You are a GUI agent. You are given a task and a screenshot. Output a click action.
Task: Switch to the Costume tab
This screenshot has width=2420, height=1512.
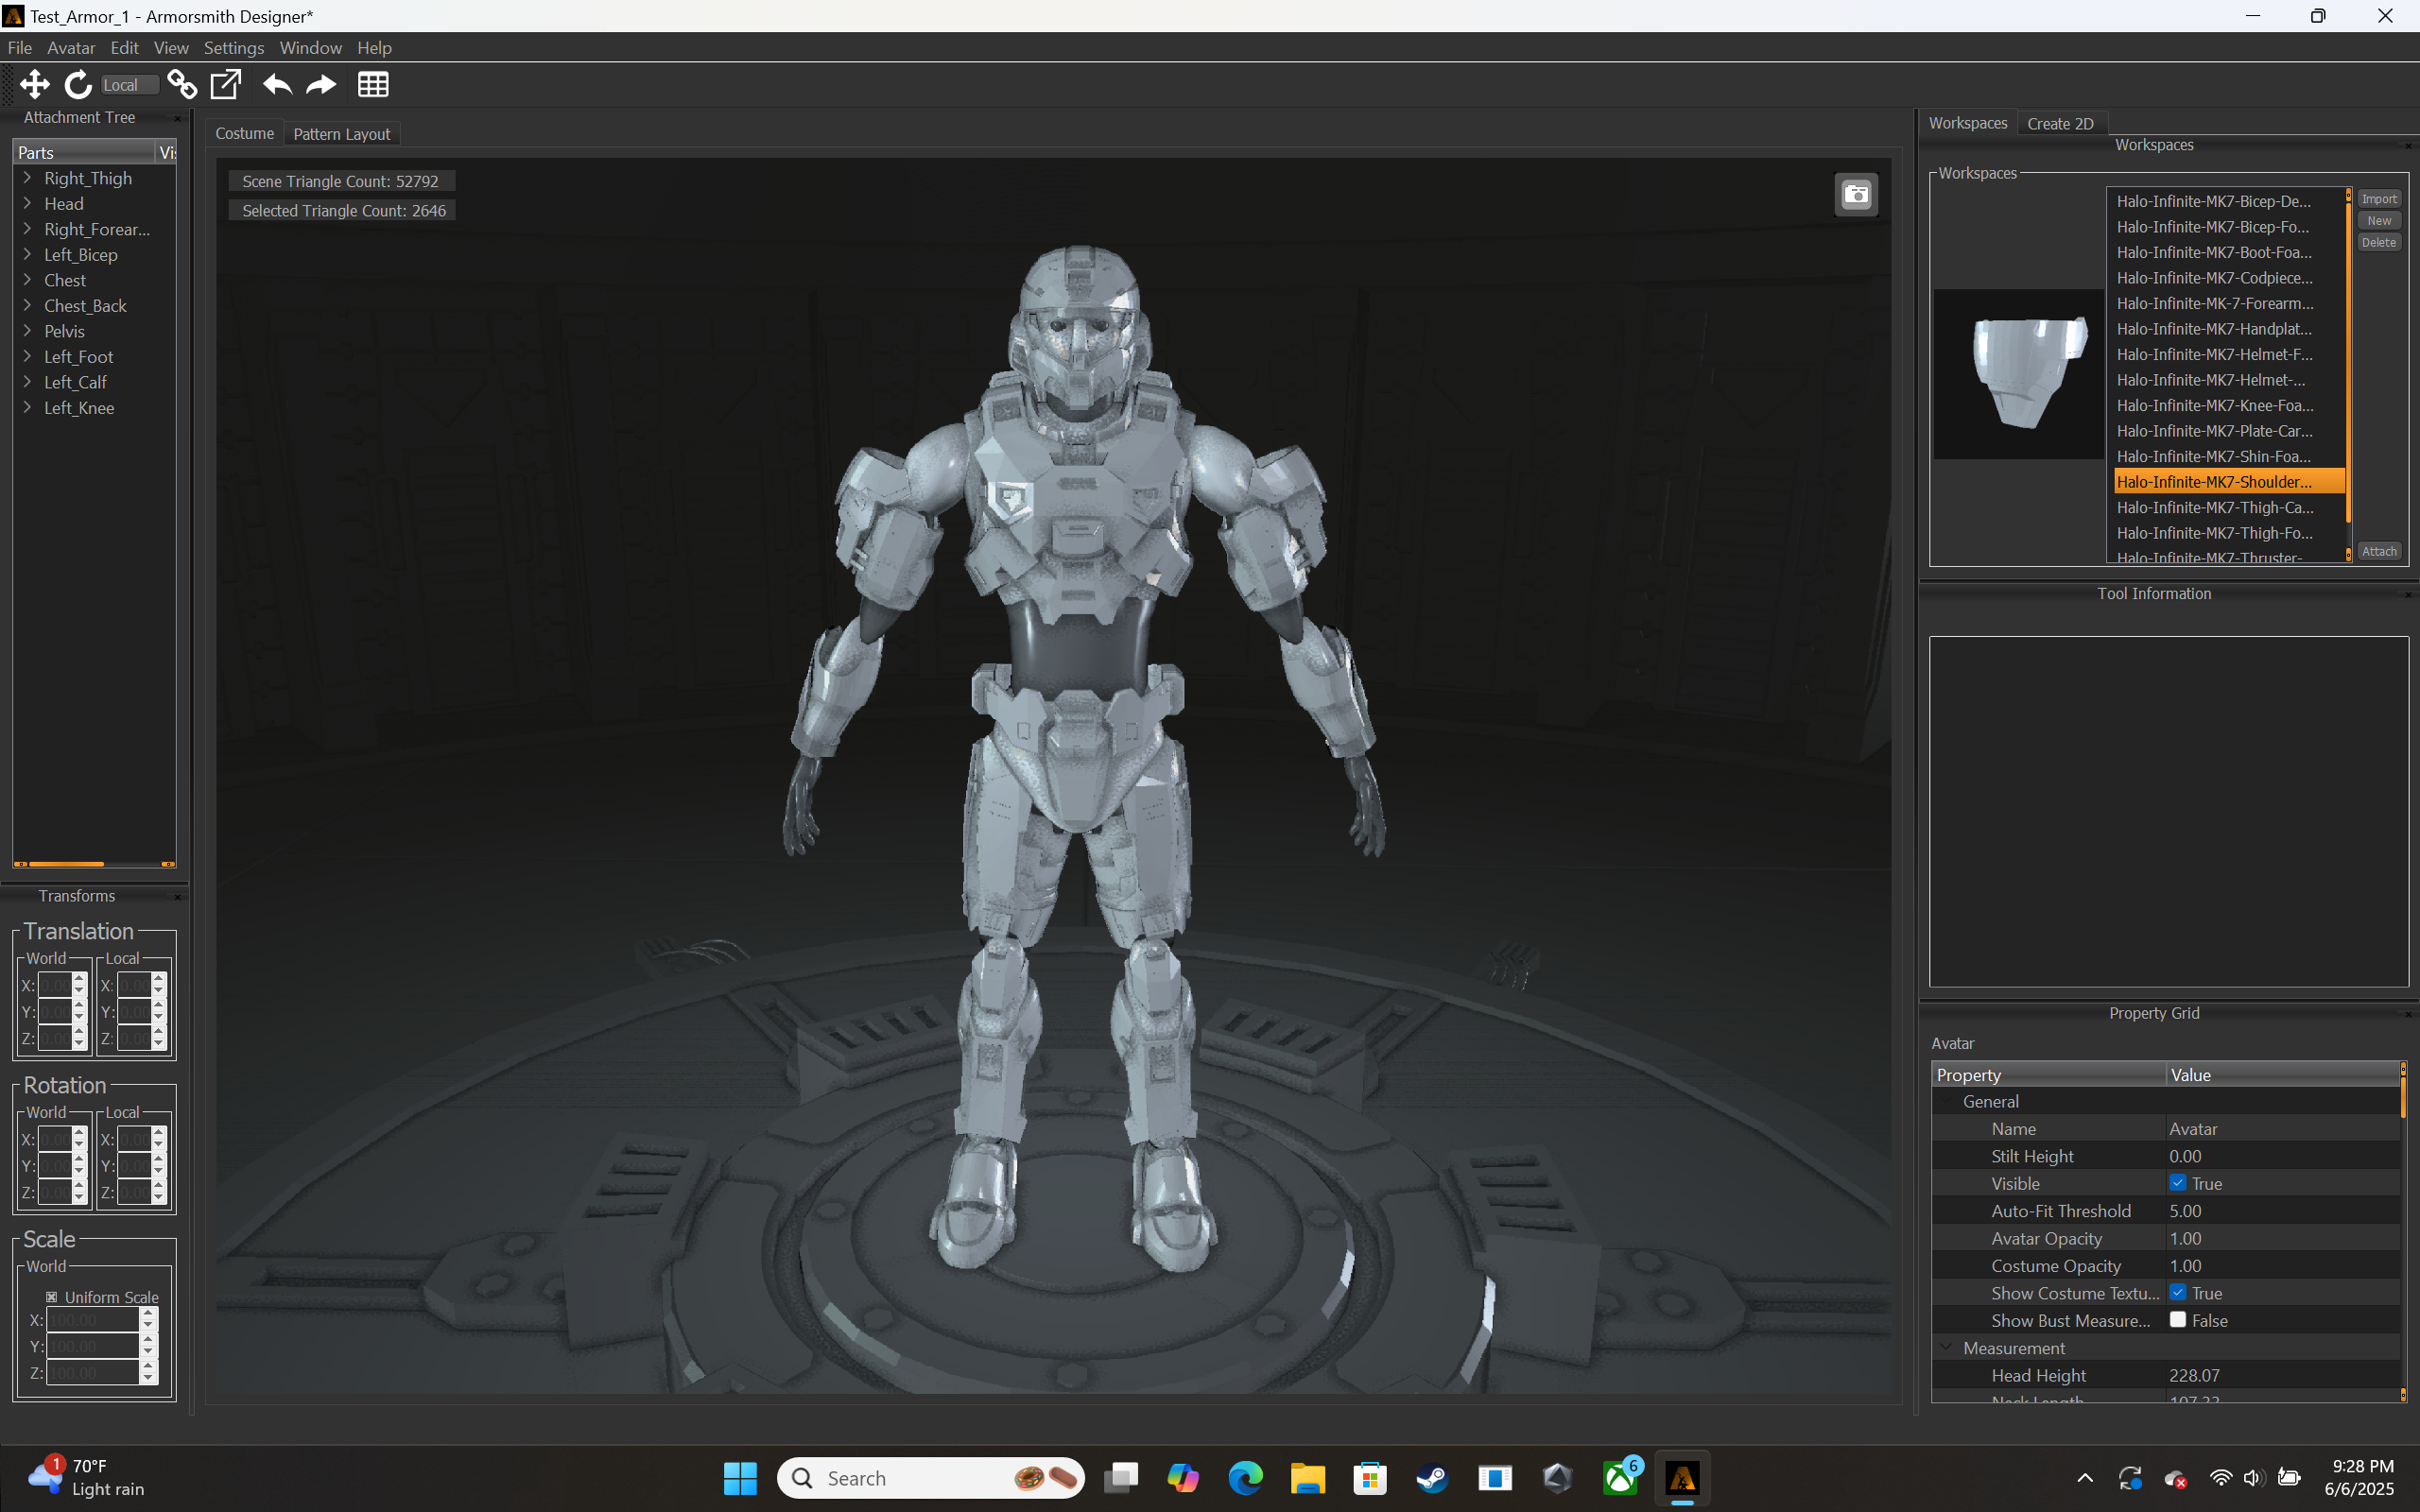point(245,134)
